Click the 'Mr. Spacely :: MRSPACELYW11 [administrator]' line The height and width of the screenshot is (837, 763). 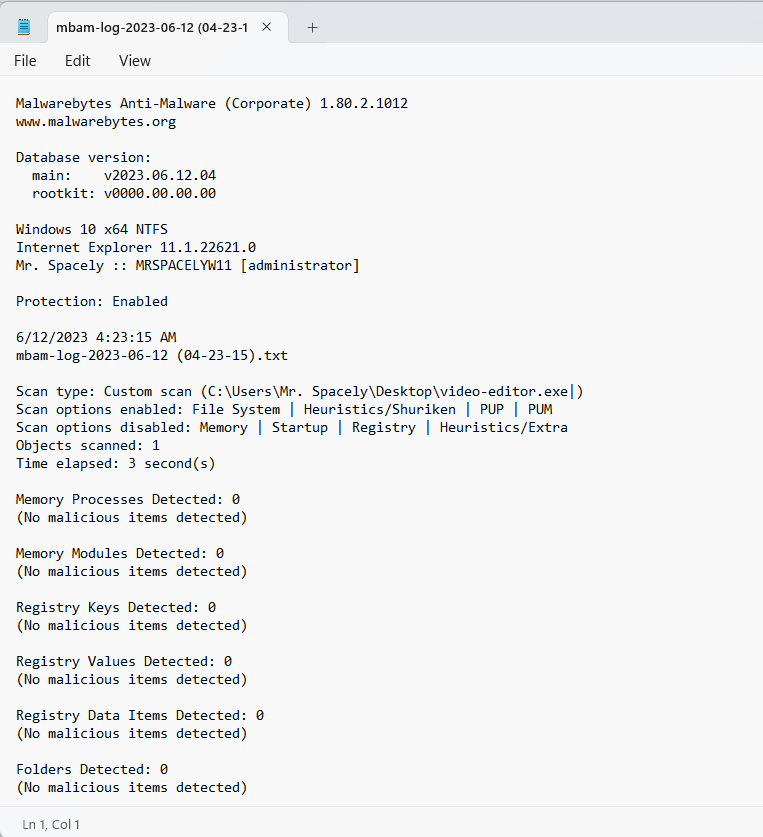click(188, 265)
